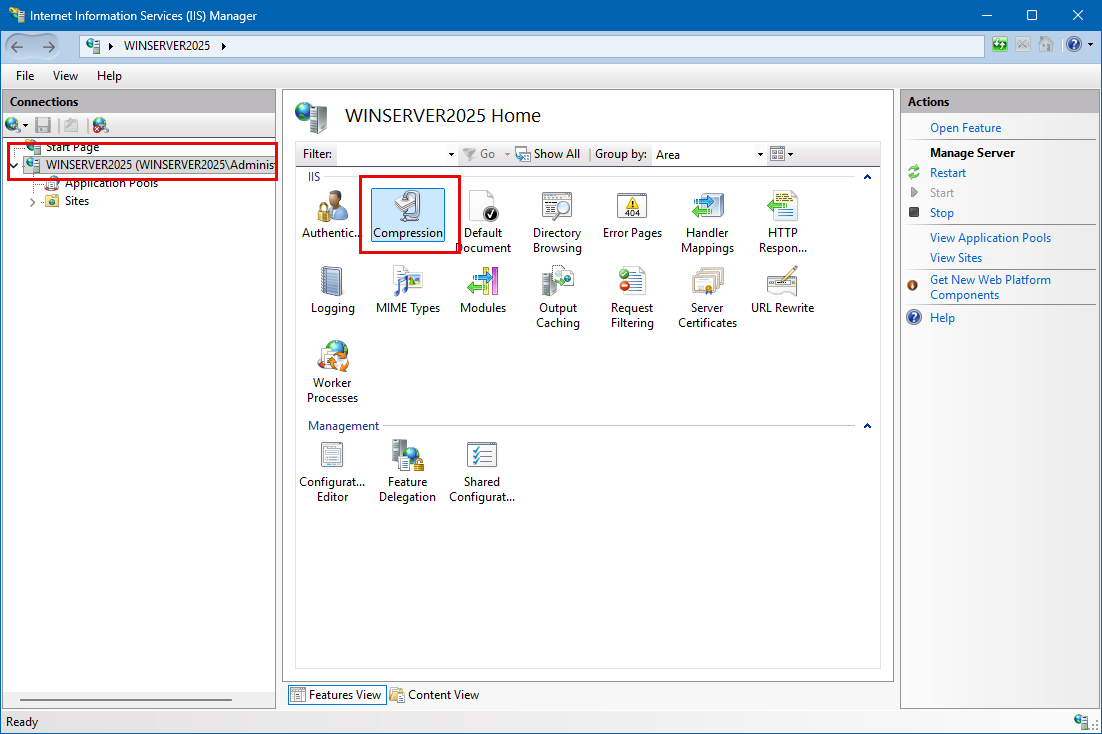Open the Compression feature icon
Image resolution: width=1102 pixels, height=734 pixels.
tap(408, 212)
